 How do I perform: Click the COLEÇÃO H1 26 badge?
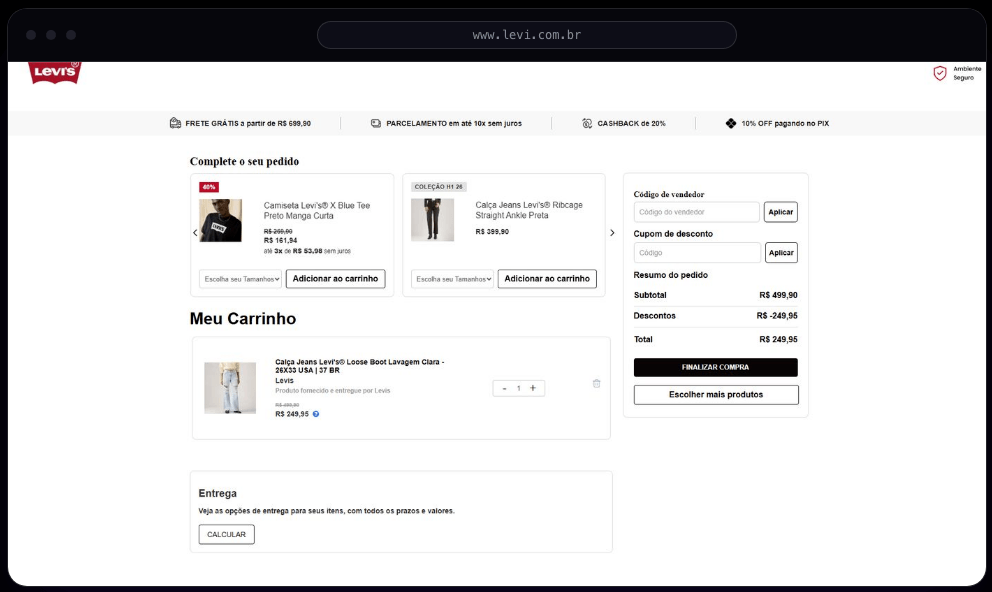point(438,187)
